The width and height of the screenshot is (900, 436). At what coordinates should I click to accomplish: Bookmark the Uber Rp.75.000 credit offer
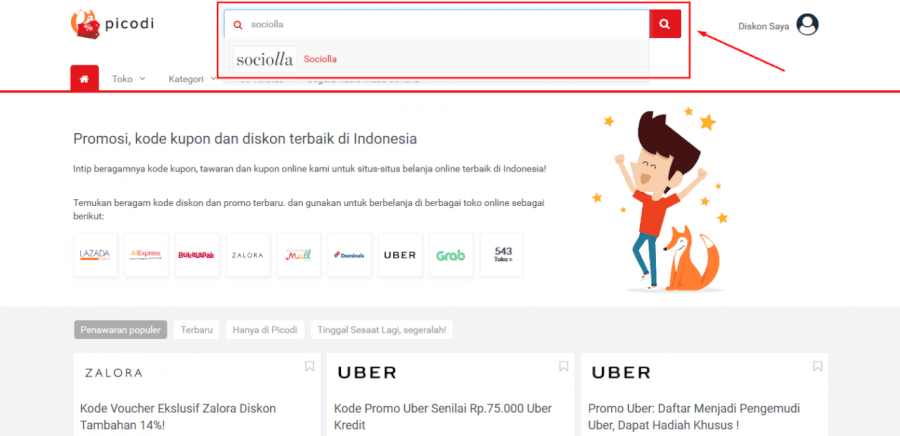pos(564,366)
